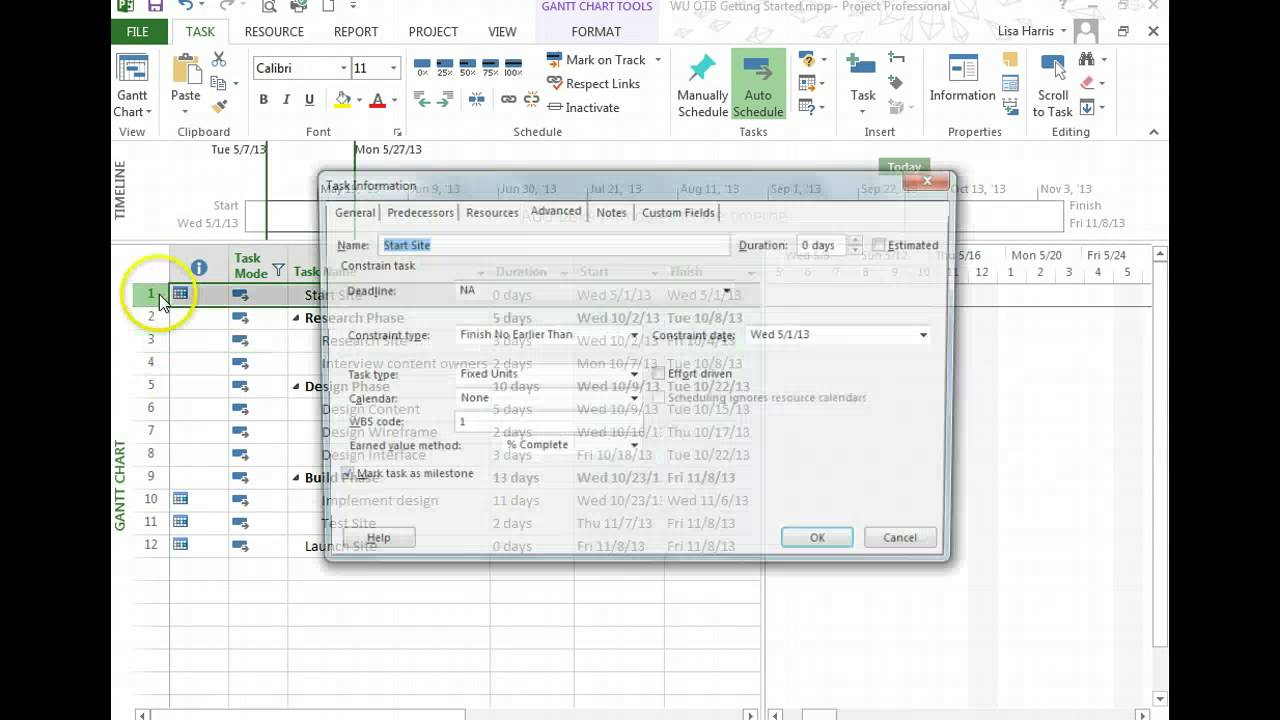The width and height of the screenshot is (1280, 720).
Task: Toggle Respect Links in Schedule group
Action: coord(593,83)
